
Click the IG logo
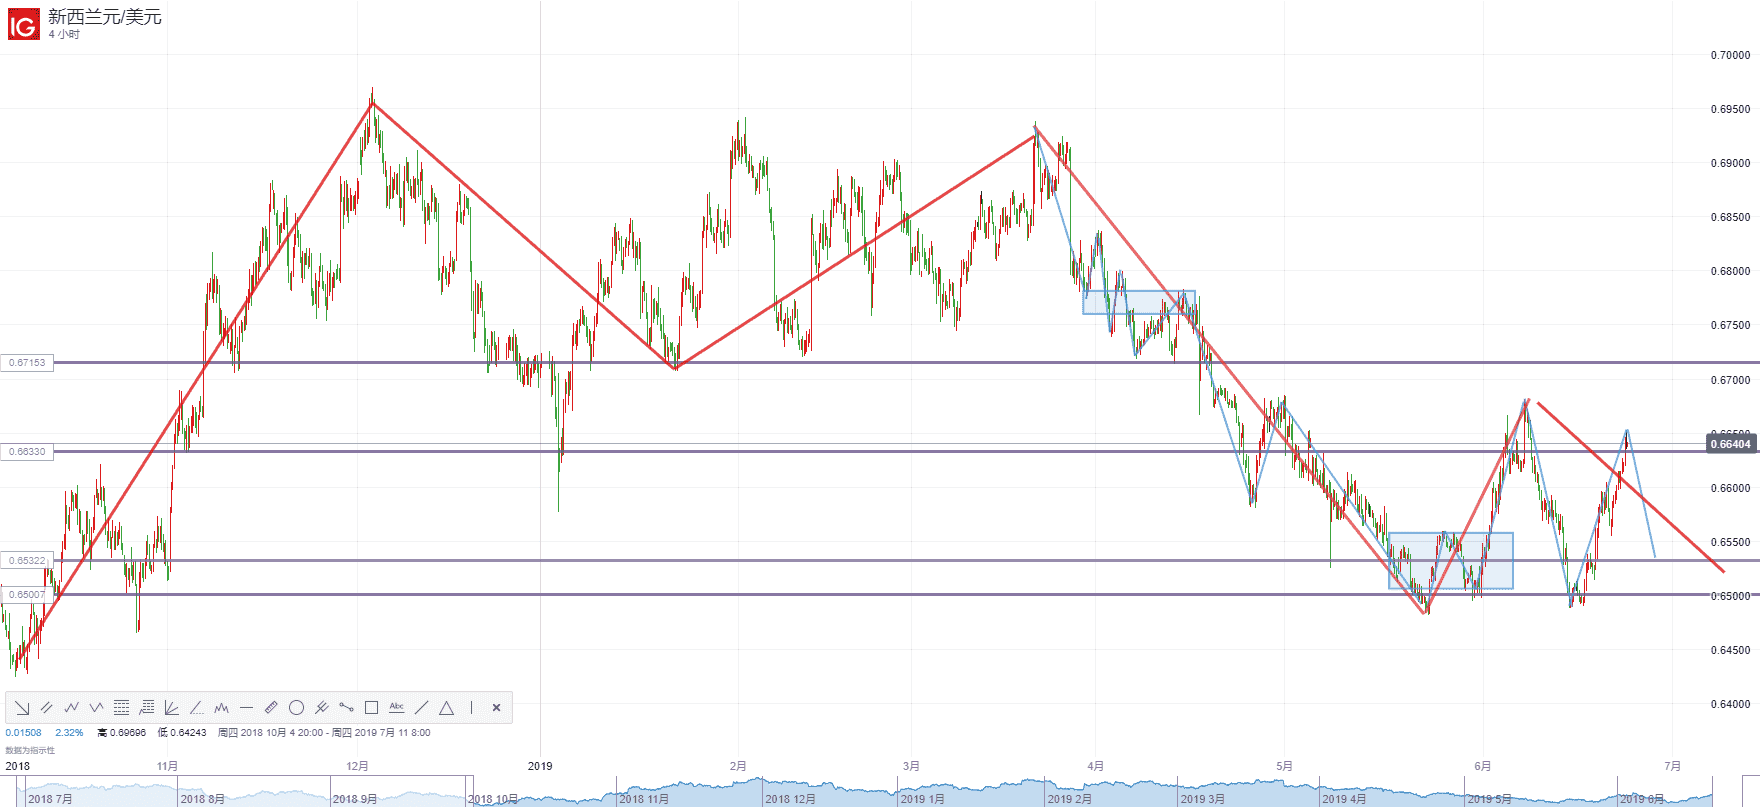23,23
